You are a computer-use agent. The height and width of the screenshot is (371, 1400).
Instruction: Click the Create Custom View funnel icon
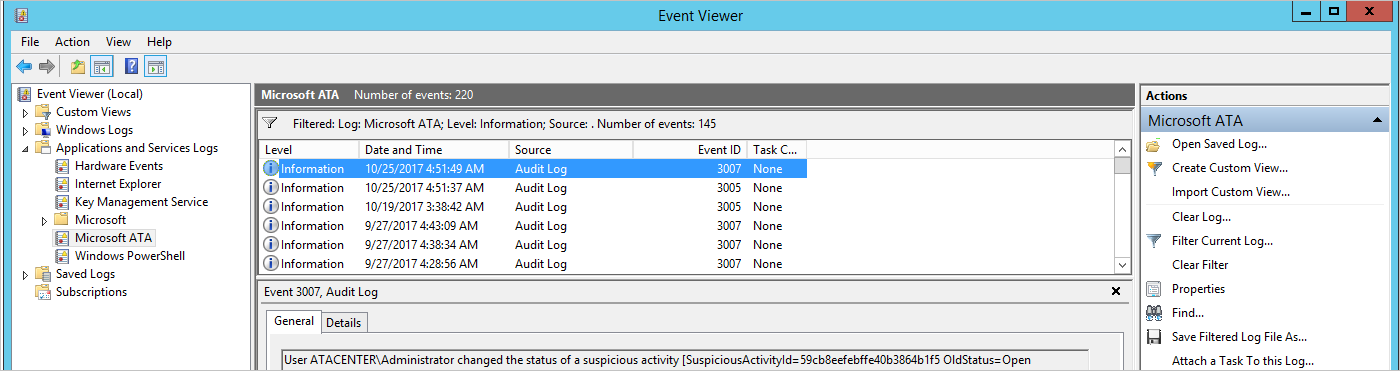point(1154,168)
